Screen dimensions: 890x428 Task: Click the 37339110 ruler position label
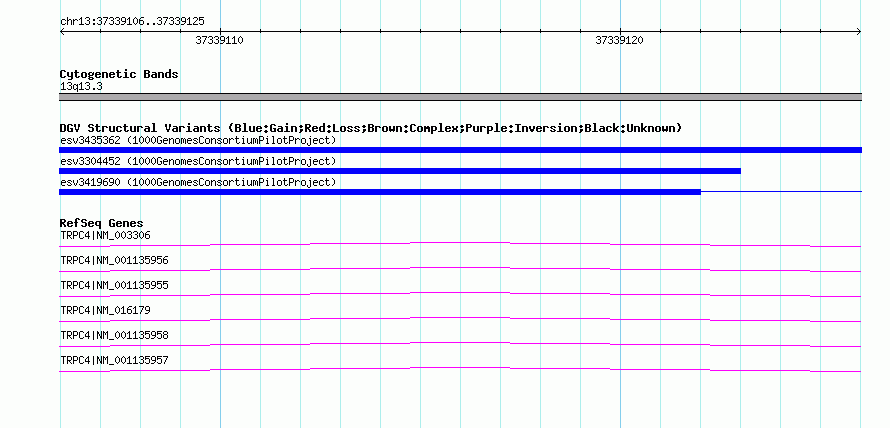click(x=220, y=40)
